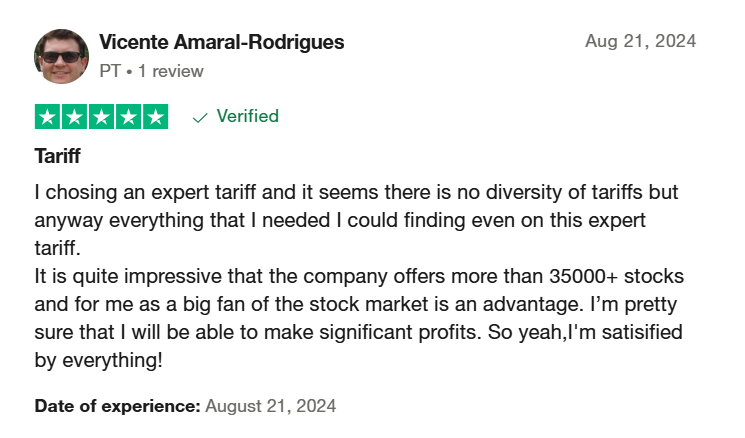Click the fourth green rating star
Viewport: 745px width, 438px height.
tap(128, 116)
